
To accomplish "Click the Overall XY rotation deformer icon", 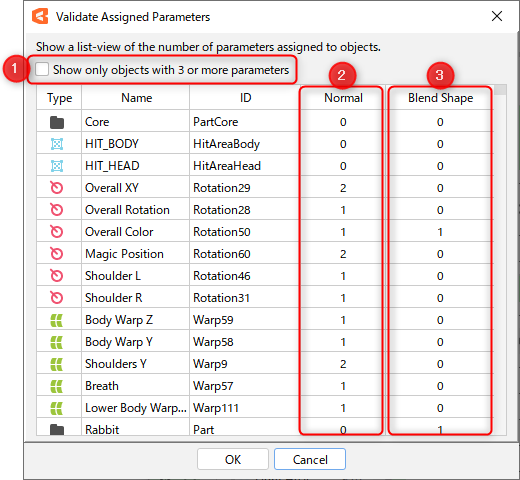I will (x=57, y=188).
